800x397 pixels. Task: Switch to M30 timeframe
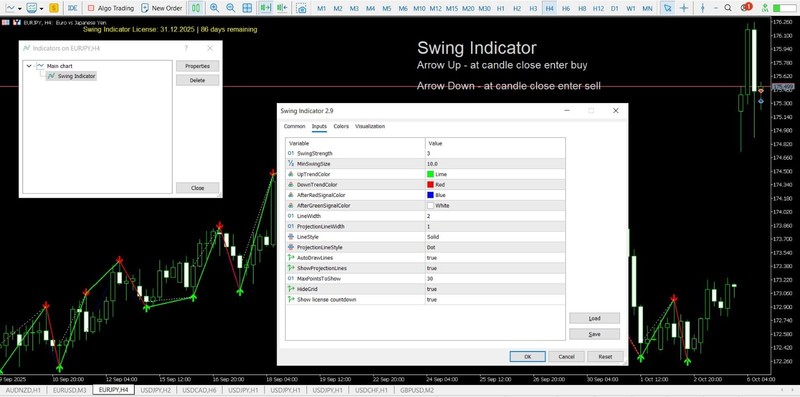click(x=485, y=9)
